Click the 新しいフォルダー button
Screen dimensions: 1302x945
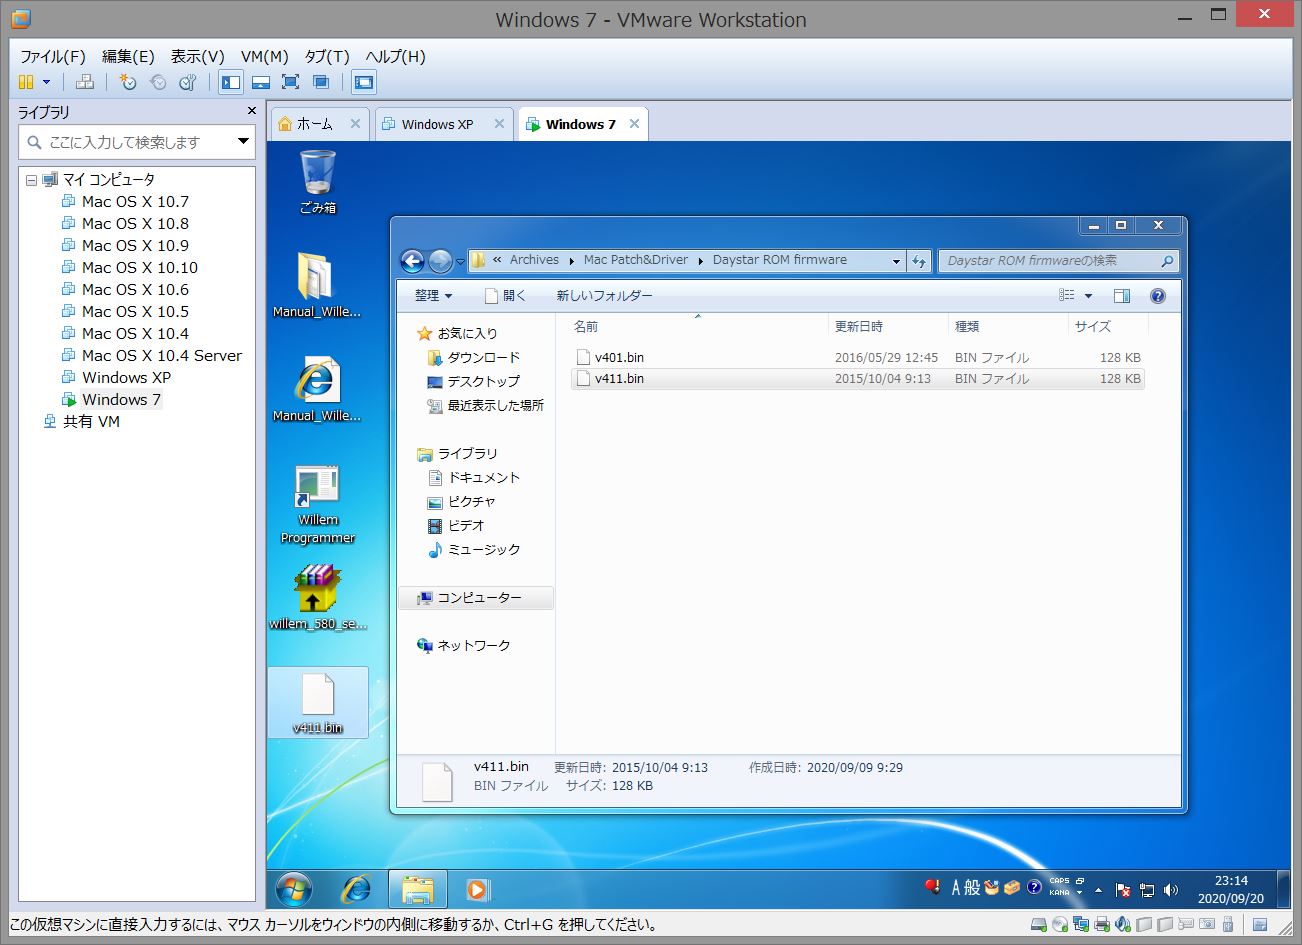tap(604, 296)
